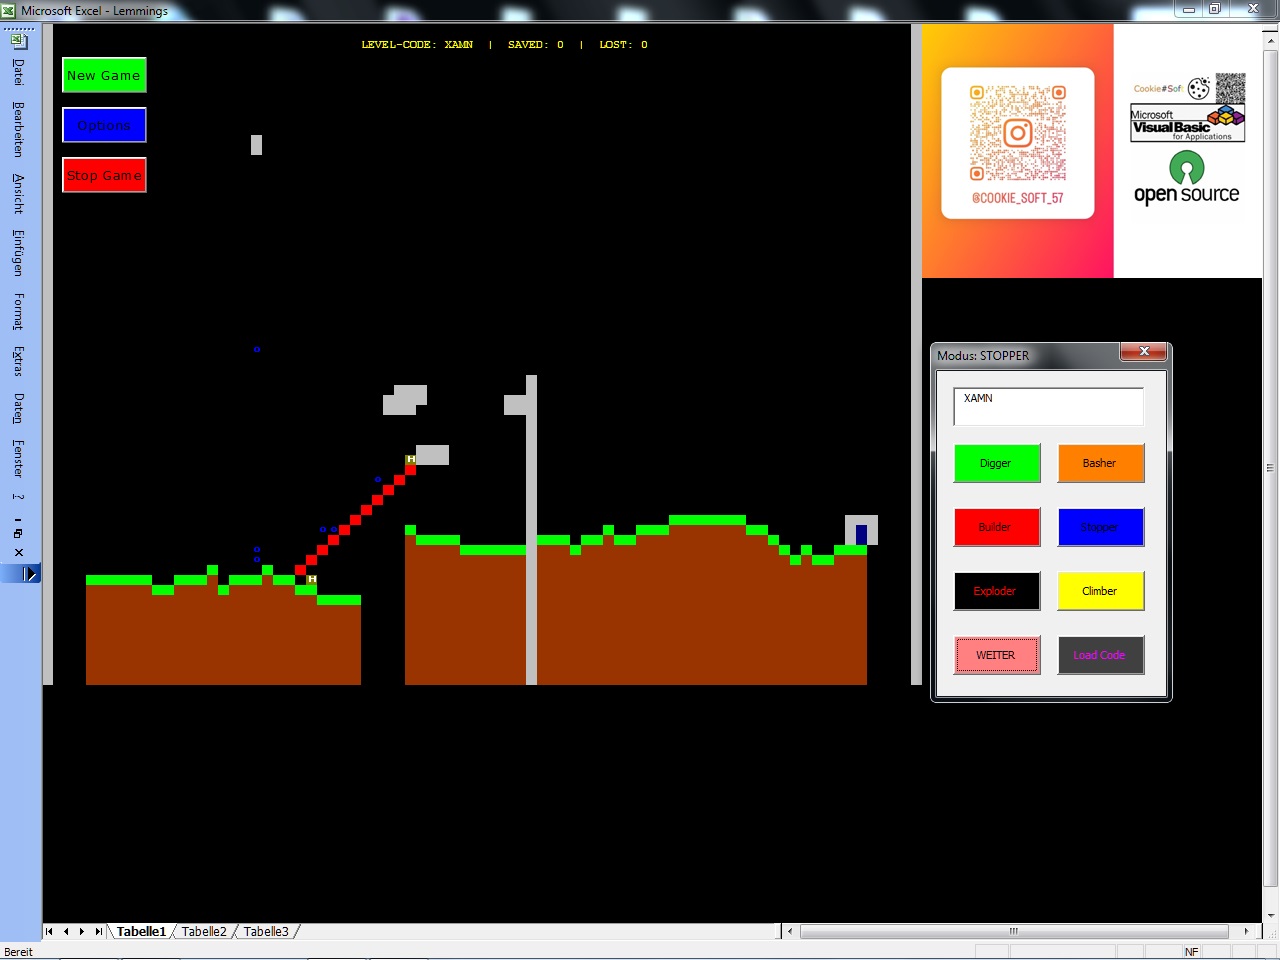This screenshot has width=1280, height=960.
Task: Click the Load Code button
Action: pyautogui.click(x=1101, y=655)
